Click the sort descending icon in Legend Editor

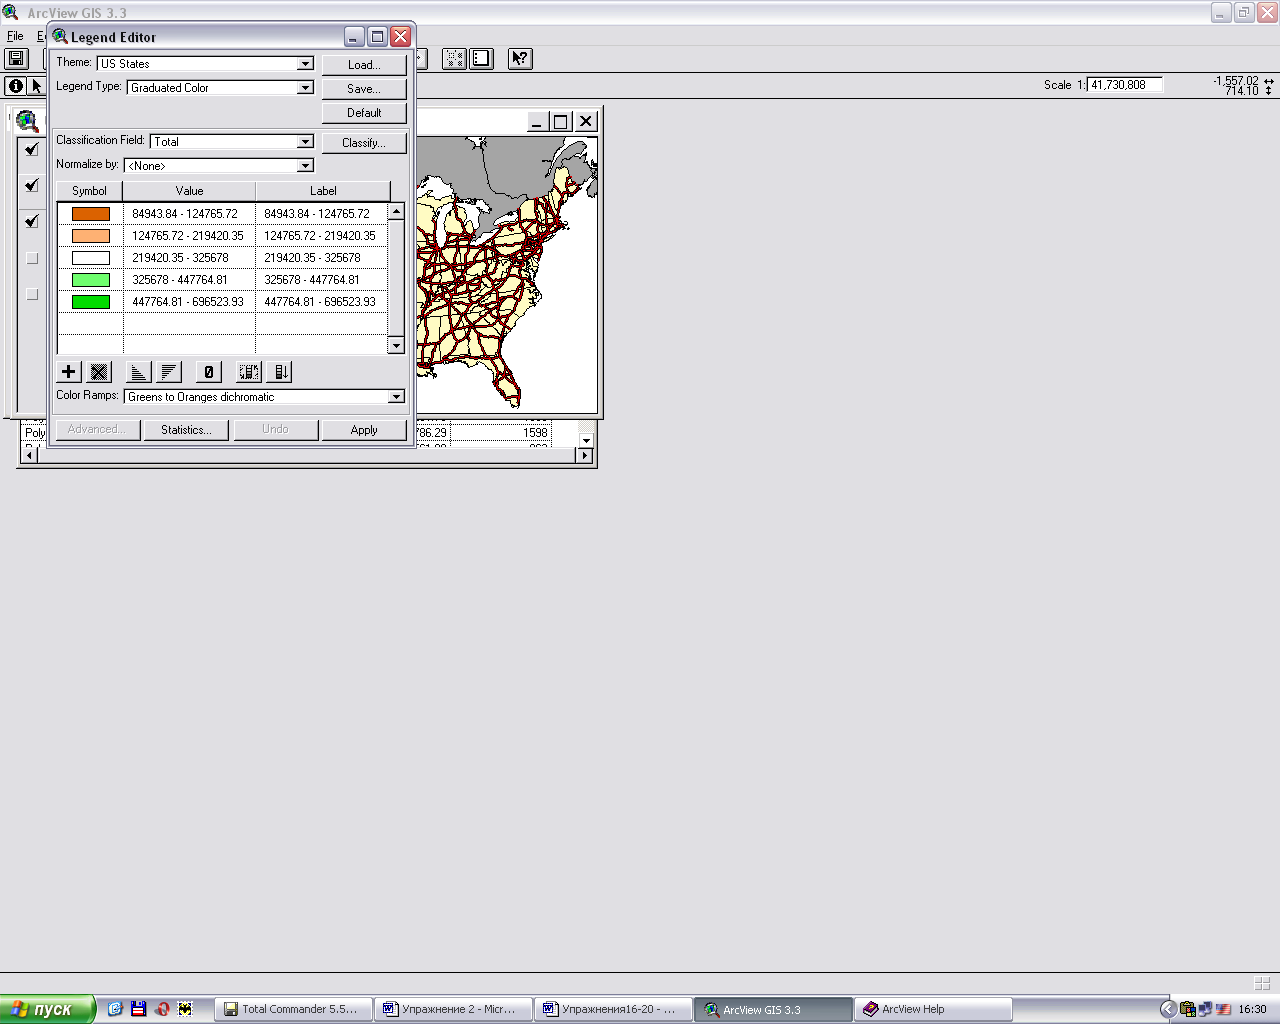coord(169,372)
